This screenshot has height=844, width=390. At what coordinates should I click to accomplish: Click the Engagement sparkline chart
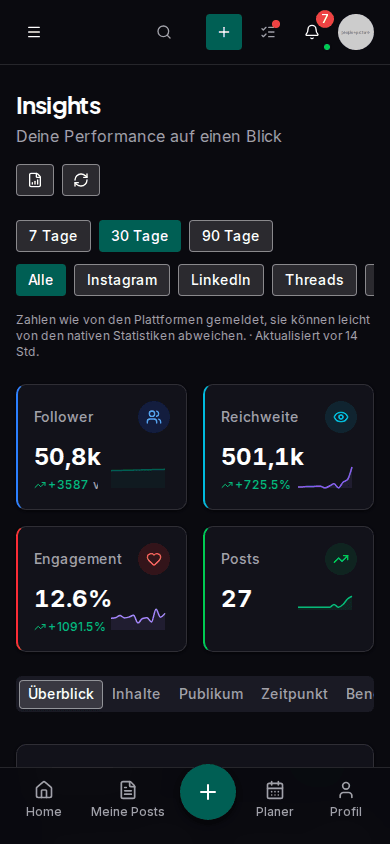tap(138, 619)
